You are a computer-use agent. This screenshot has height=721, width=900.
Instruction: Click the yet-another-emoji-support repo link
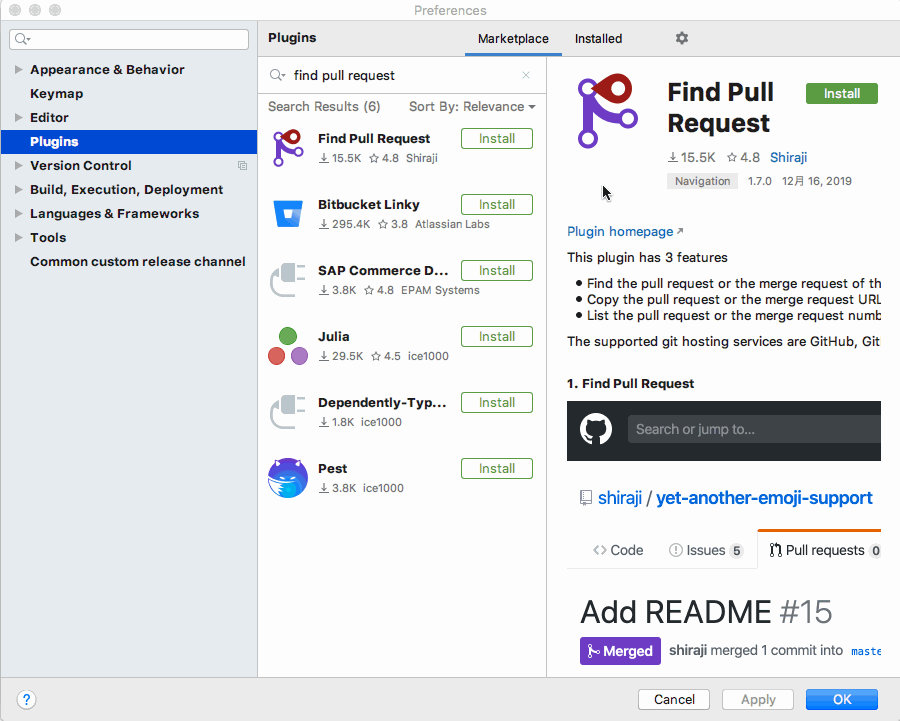(764, 498)
